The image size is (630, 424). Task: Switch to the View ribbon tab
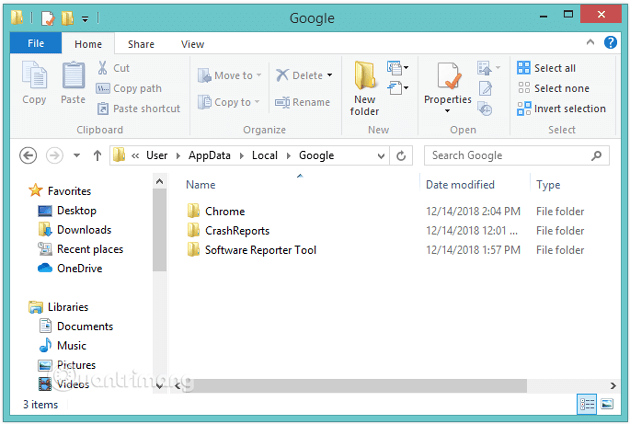click(x=192, y=44)
